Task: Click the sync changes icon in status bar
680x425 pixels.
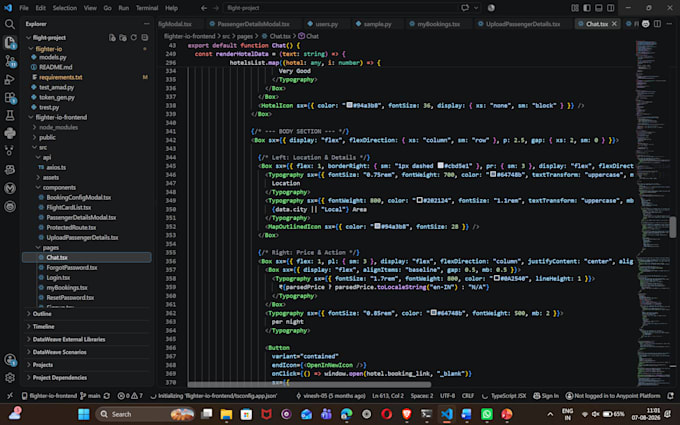Action: tap(107, 396)
